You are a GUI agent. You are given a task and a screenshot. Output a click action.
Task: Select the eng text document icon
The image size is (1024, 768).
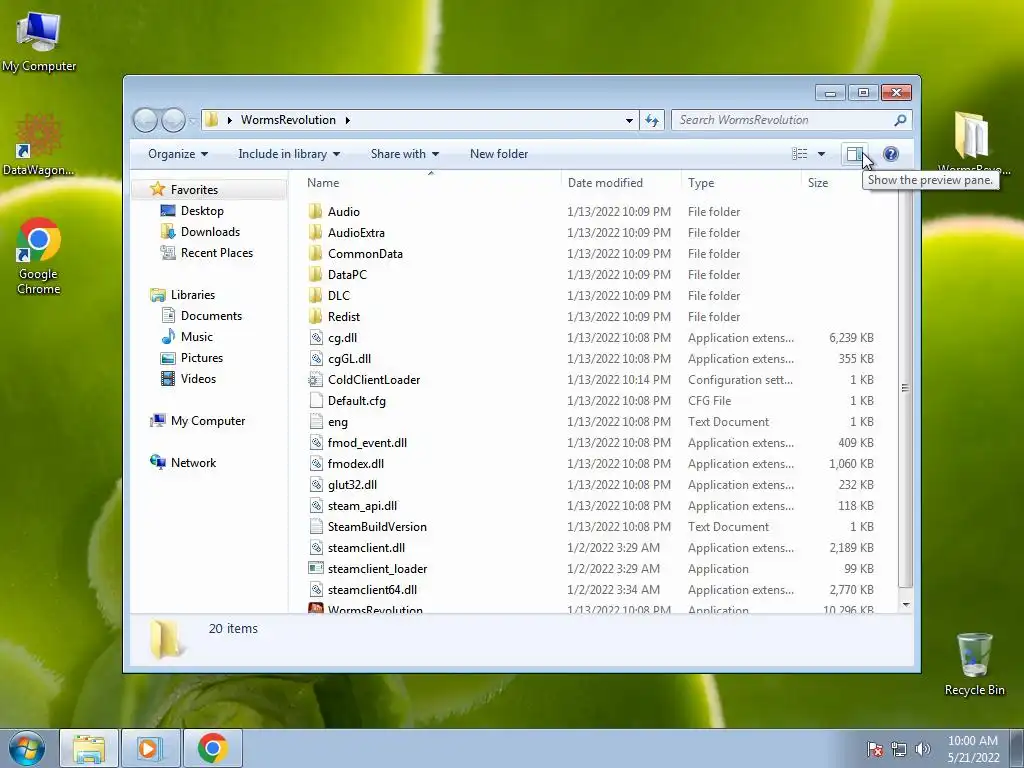(315, 422)
